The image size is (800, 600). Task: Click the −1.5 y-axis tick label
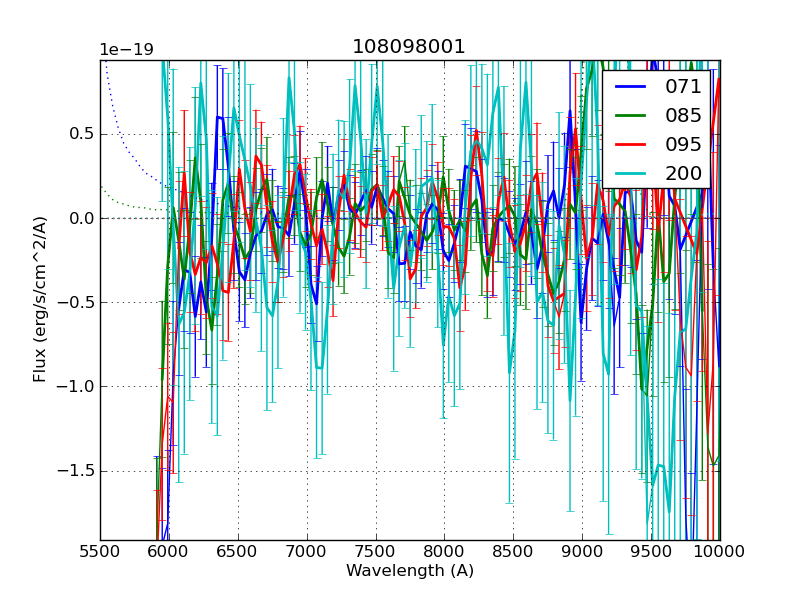point(74,471)
